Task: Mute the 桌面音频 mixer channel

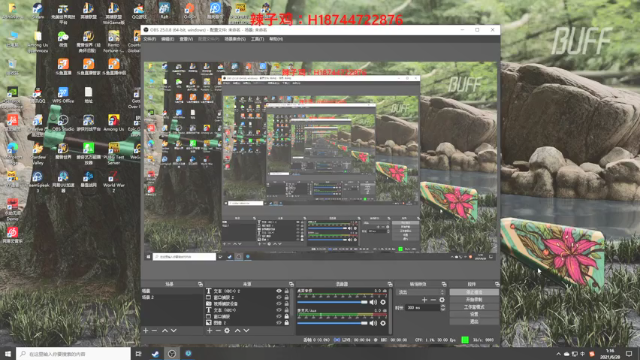Action: (373, 302)
